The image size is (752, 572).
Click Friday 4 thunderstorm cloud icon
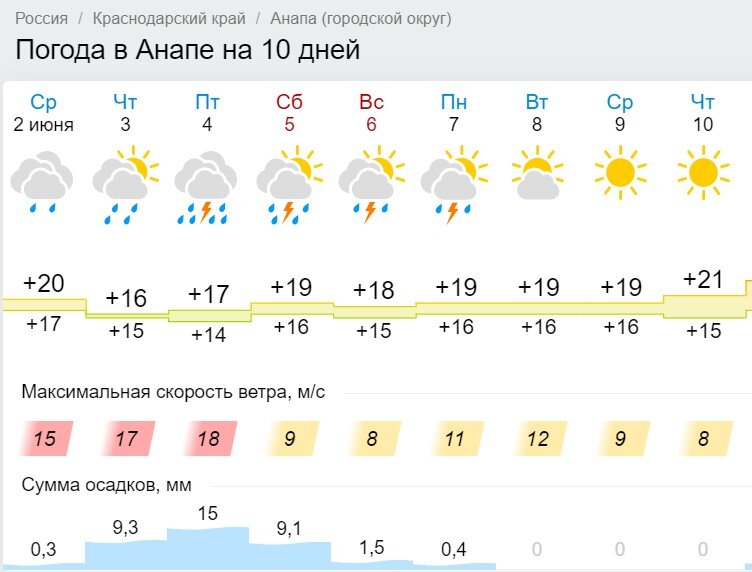tap(206, 187)
